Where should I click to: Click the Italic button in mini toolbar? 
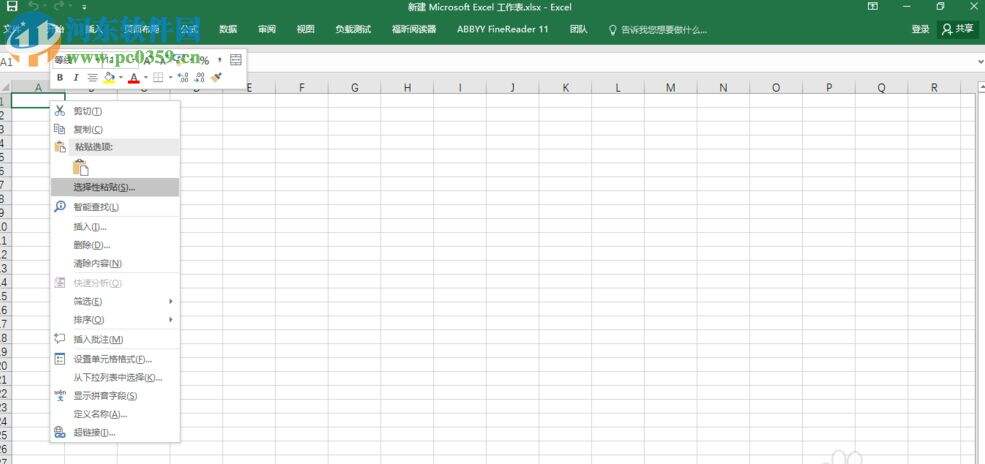[x=75, y=78]
